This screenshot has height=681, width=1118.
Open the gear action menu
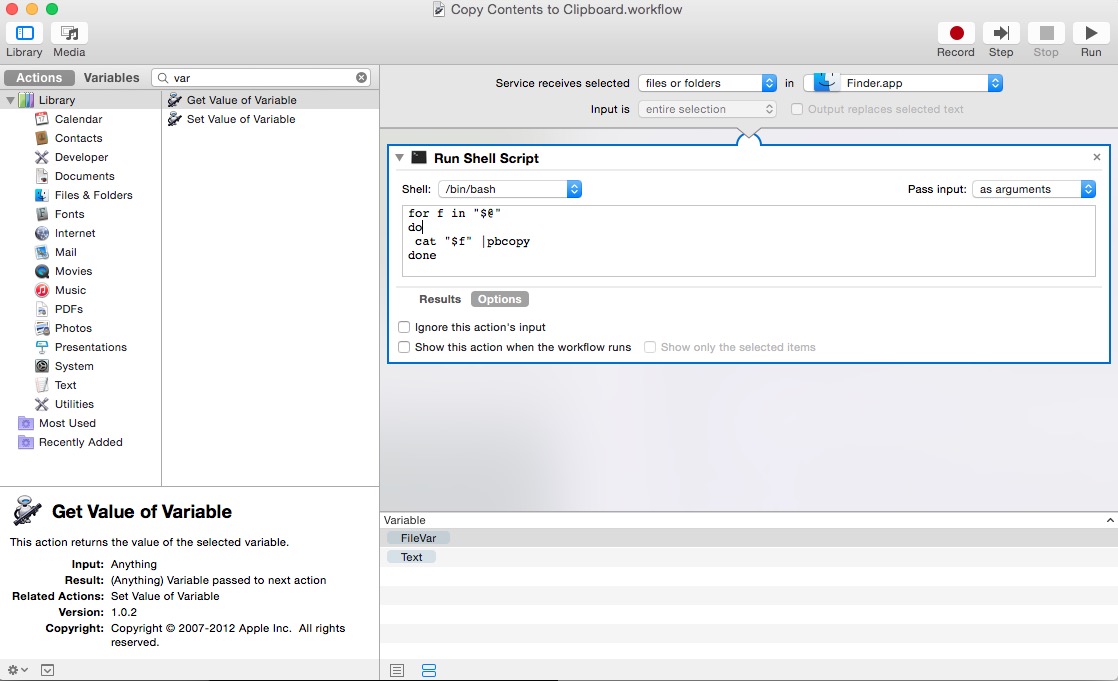tap(17, 670)
